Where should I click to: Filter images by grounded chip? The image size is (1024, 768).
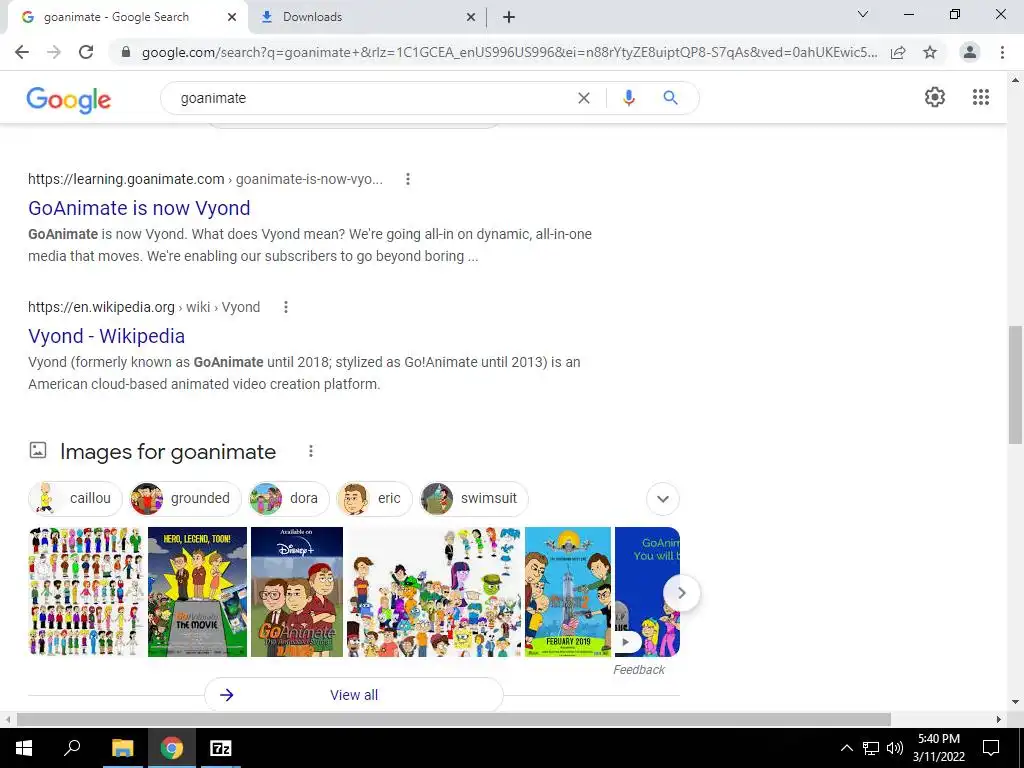[185, 498]
